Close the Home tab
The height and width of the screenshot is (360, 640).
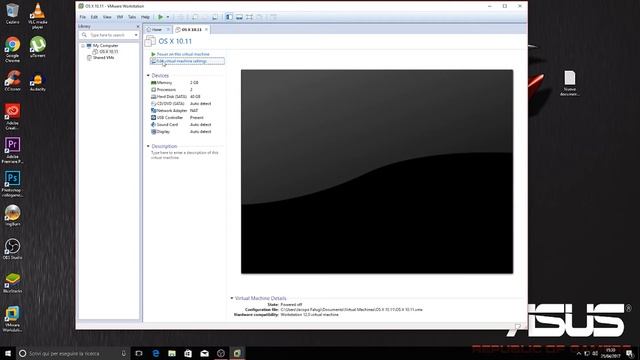pos(168,29)
